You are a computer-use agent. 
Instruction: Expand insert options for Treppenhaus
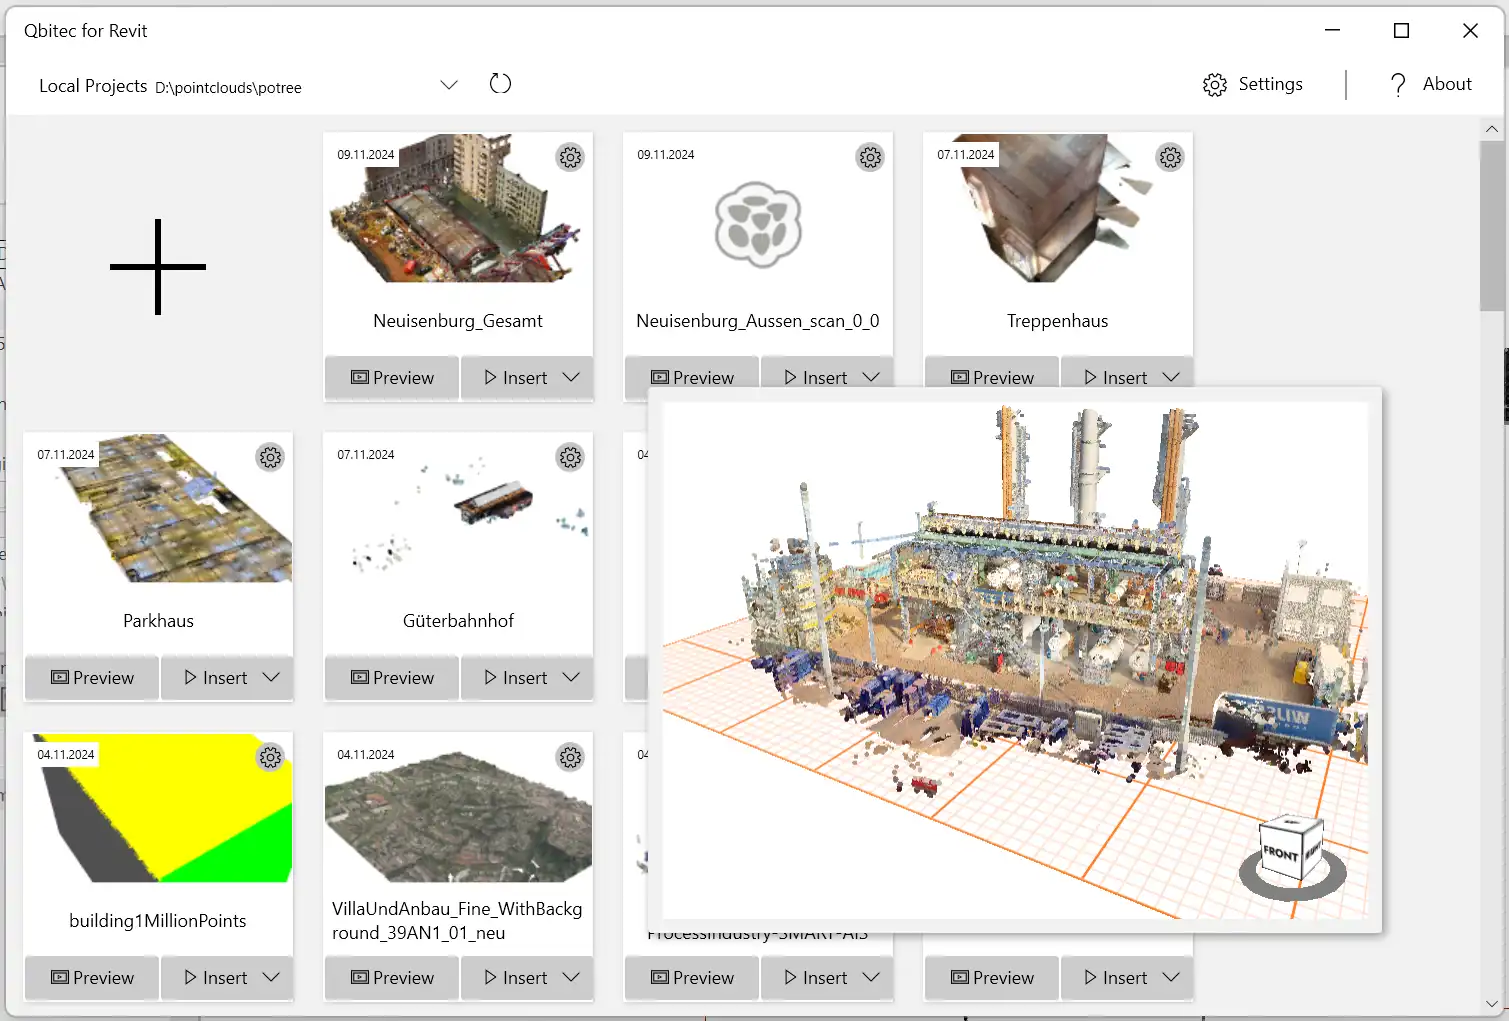pyautogui.click(x=1171, y=377)
